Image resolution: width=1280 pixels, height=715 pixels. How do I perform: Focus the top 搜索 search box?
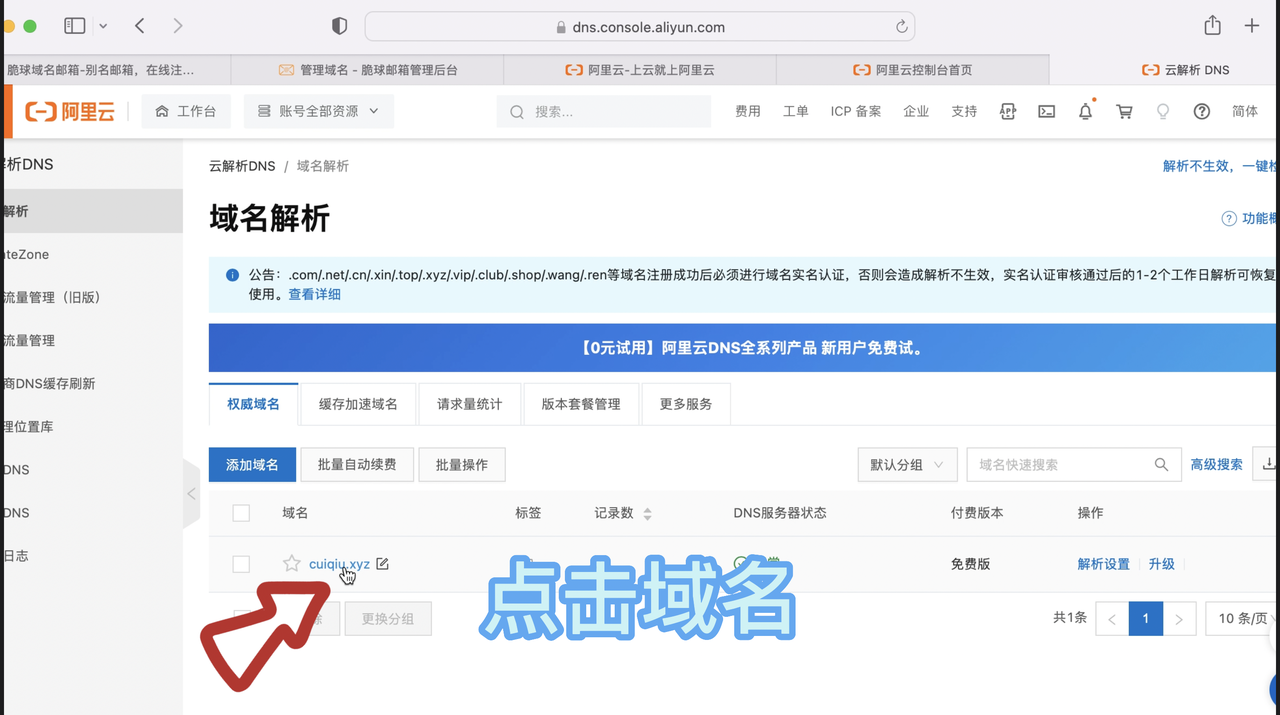603,111
